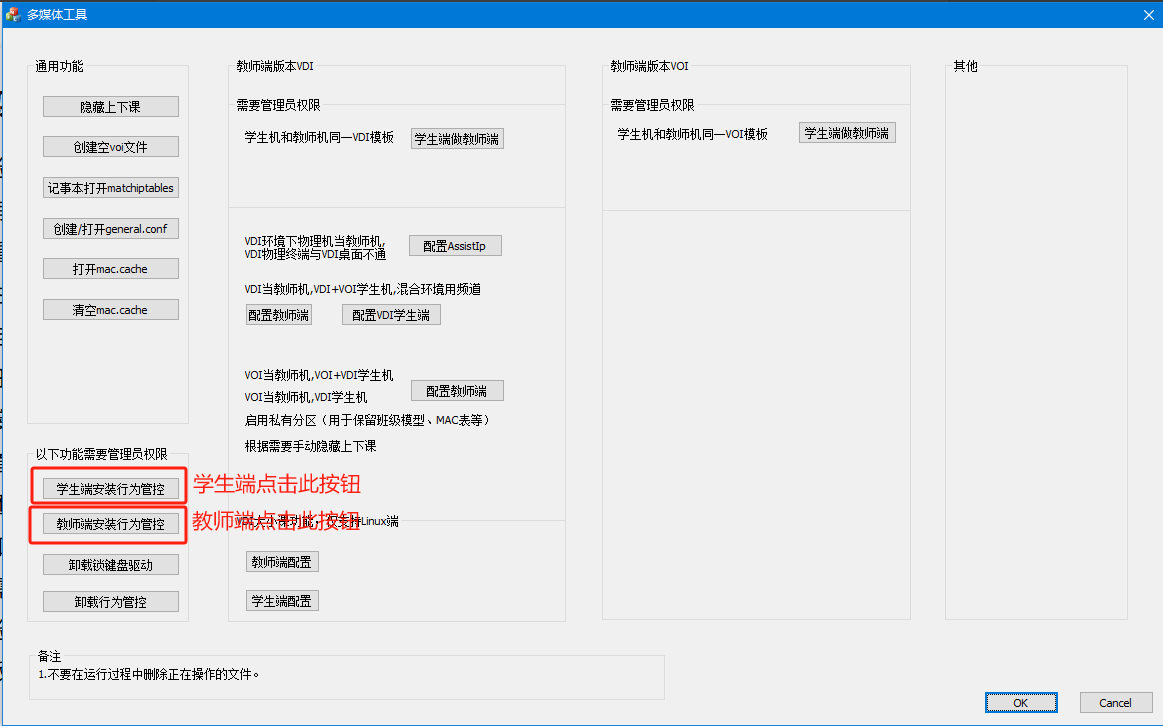
Task: Confirm the dialog with OK
Action: pyautogui.click(x=1020, y=703)
